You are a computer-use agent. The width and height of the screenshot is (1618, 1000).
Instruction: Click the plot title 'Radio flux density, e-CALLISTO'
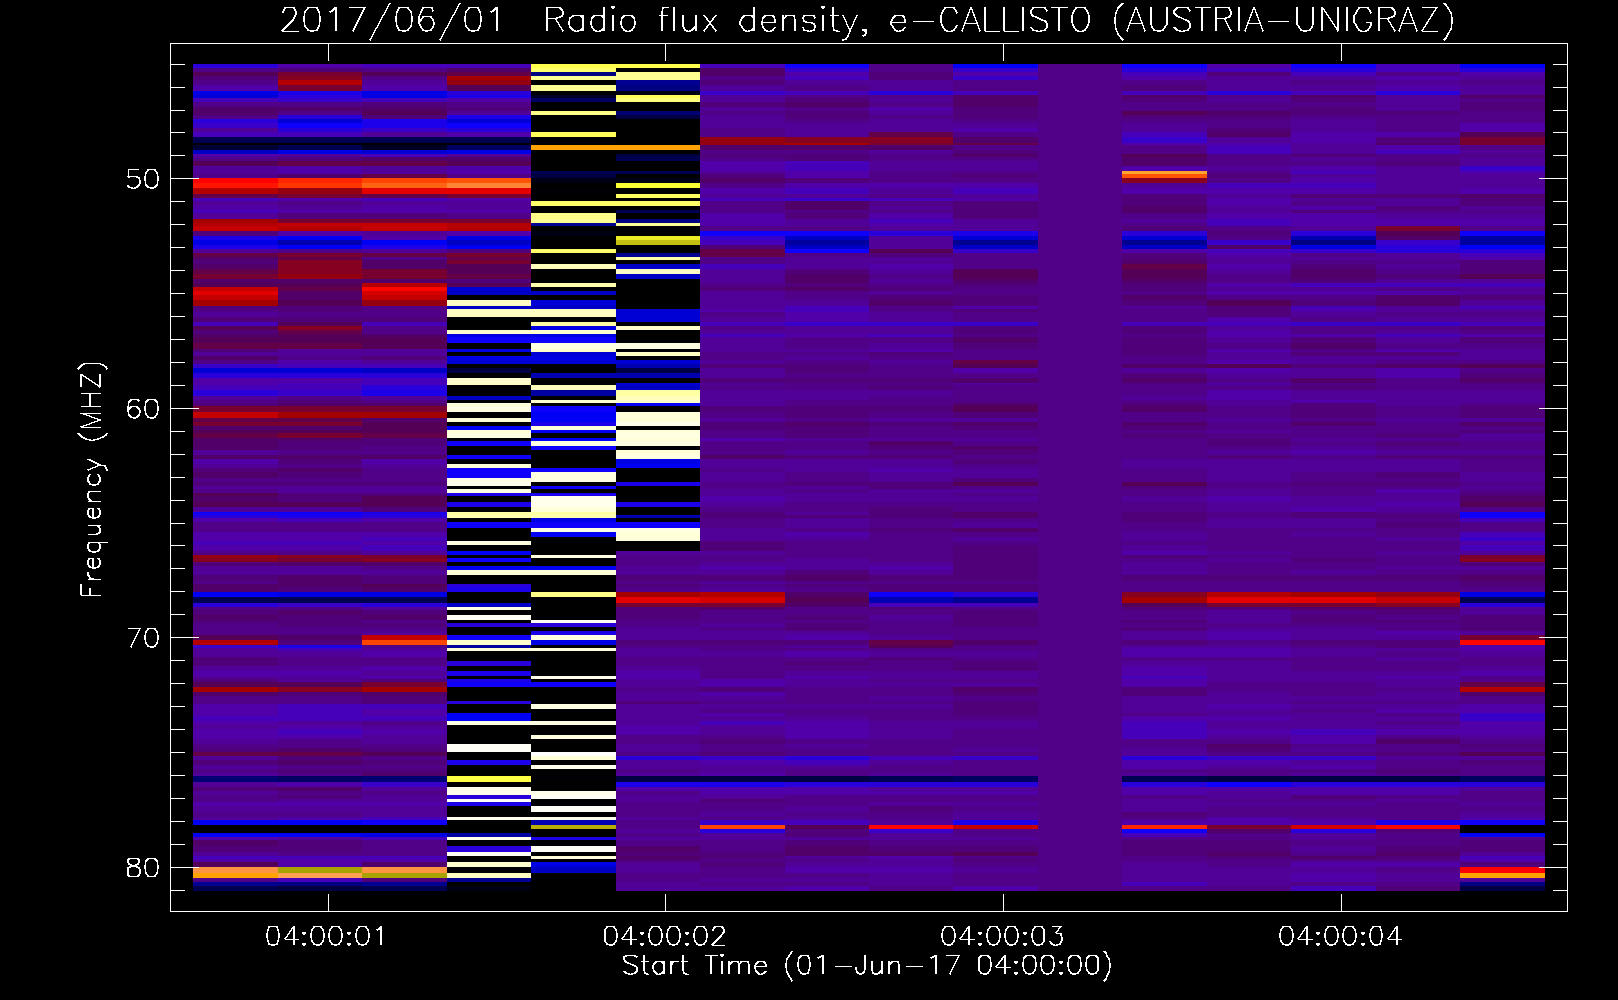(817, 21)
